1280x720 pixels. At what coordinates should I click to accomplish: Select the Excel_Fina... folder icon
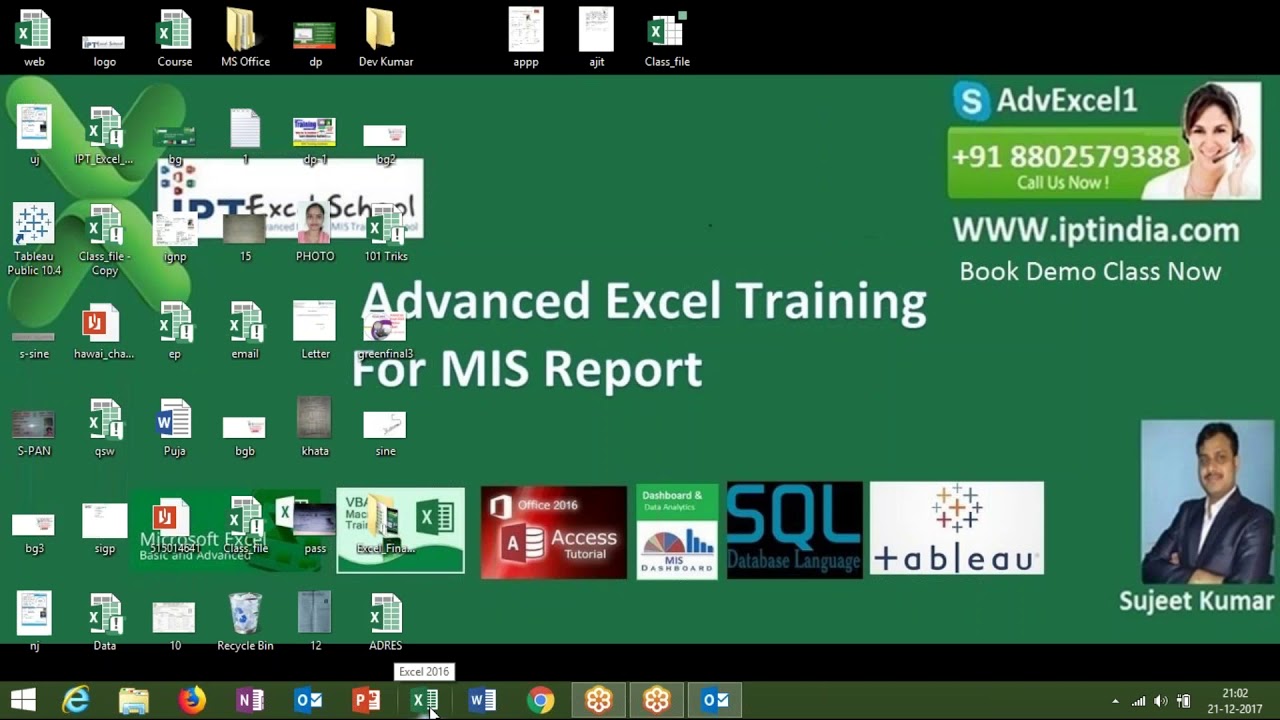pyautogui.click(x=386, y=526)
